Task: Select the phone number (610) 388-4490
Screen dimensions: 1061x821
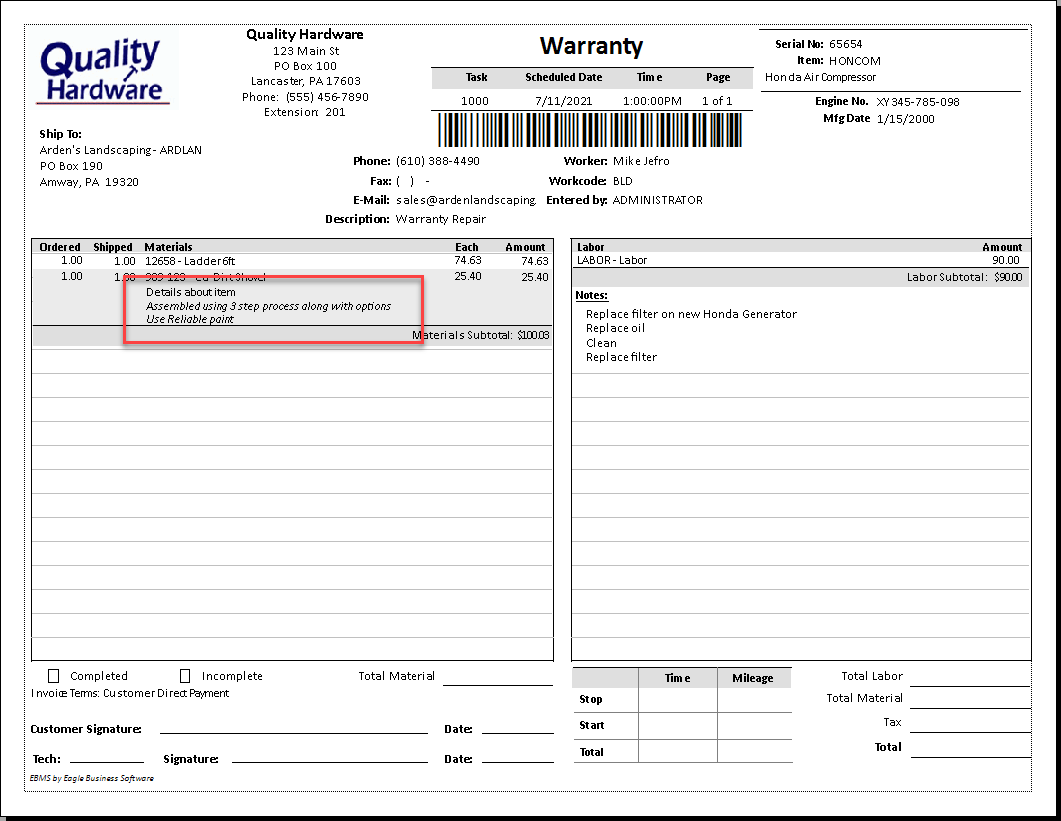Action: (438, 161)
